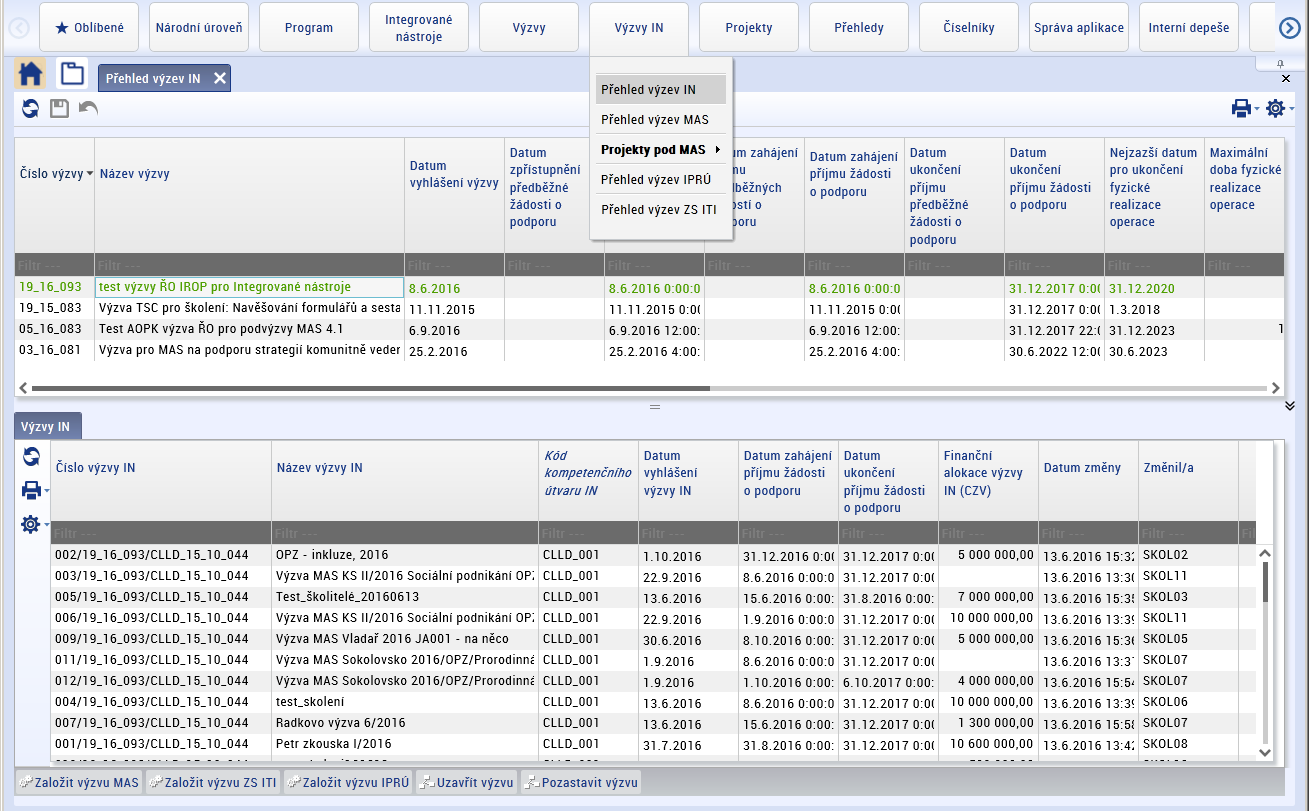The image size is (1309, 811).
Task: Undo changes in upper grid
Action: click(x=88, y=108)
